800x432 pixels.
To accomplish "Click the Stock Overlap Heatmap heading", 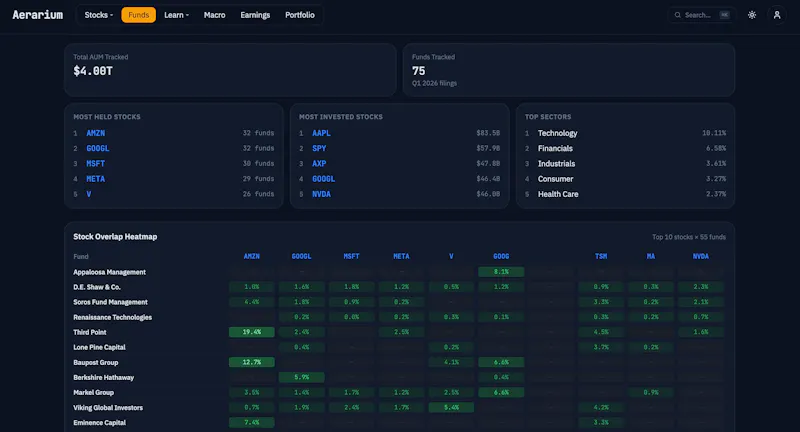I will point(115,237).
